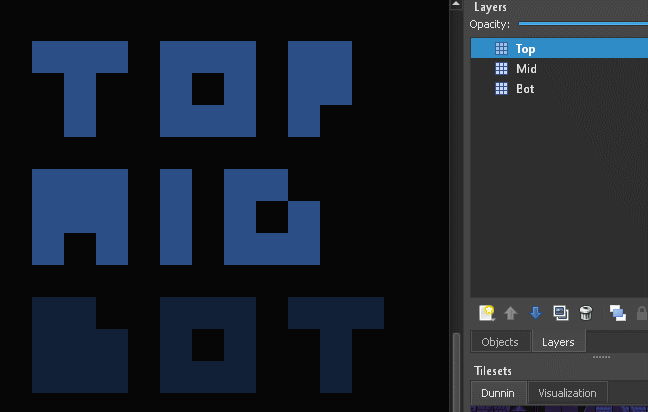Click scroll-up arrow of map scrollbar
The width and height of the screenshot is (648, 412).
click(456, 4)
